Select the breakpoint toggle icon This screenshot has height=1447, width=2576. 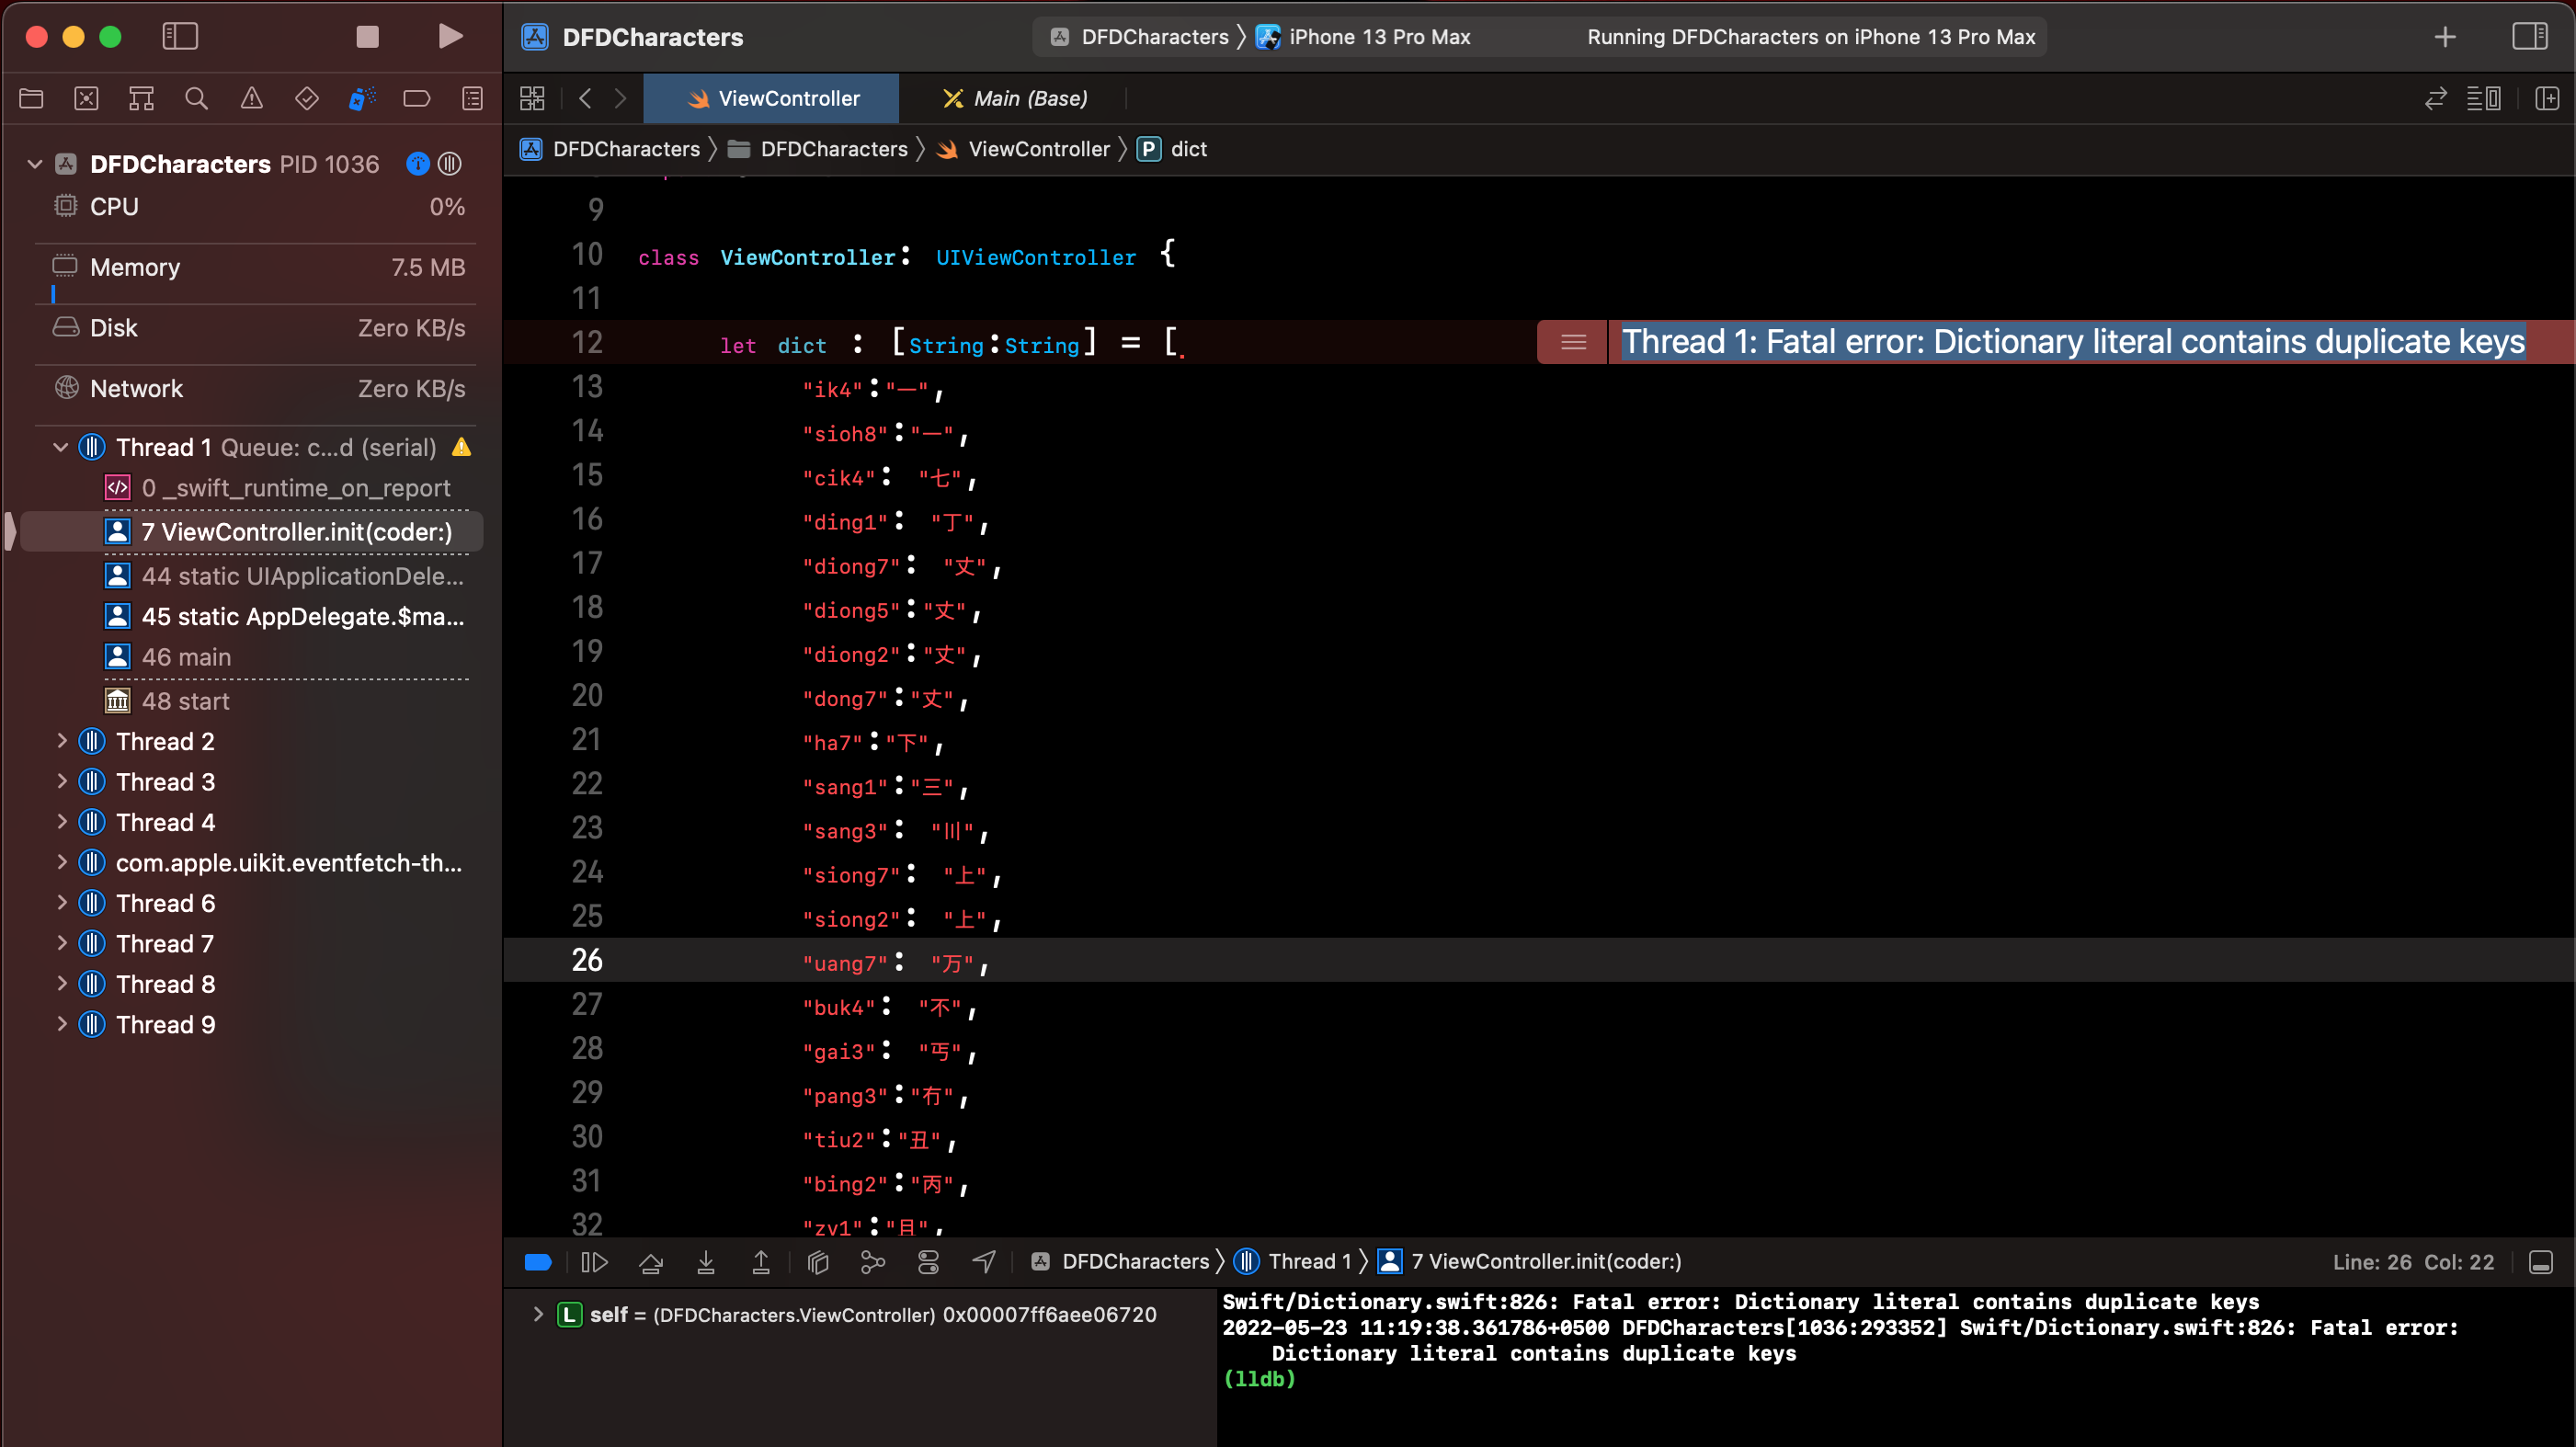540,1261
